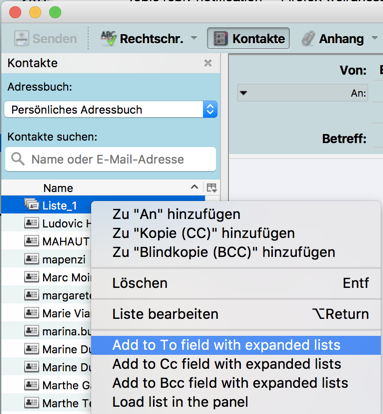Select the marina.bu contact row
Screen dimensions: 383x414
tap(47, 331)
